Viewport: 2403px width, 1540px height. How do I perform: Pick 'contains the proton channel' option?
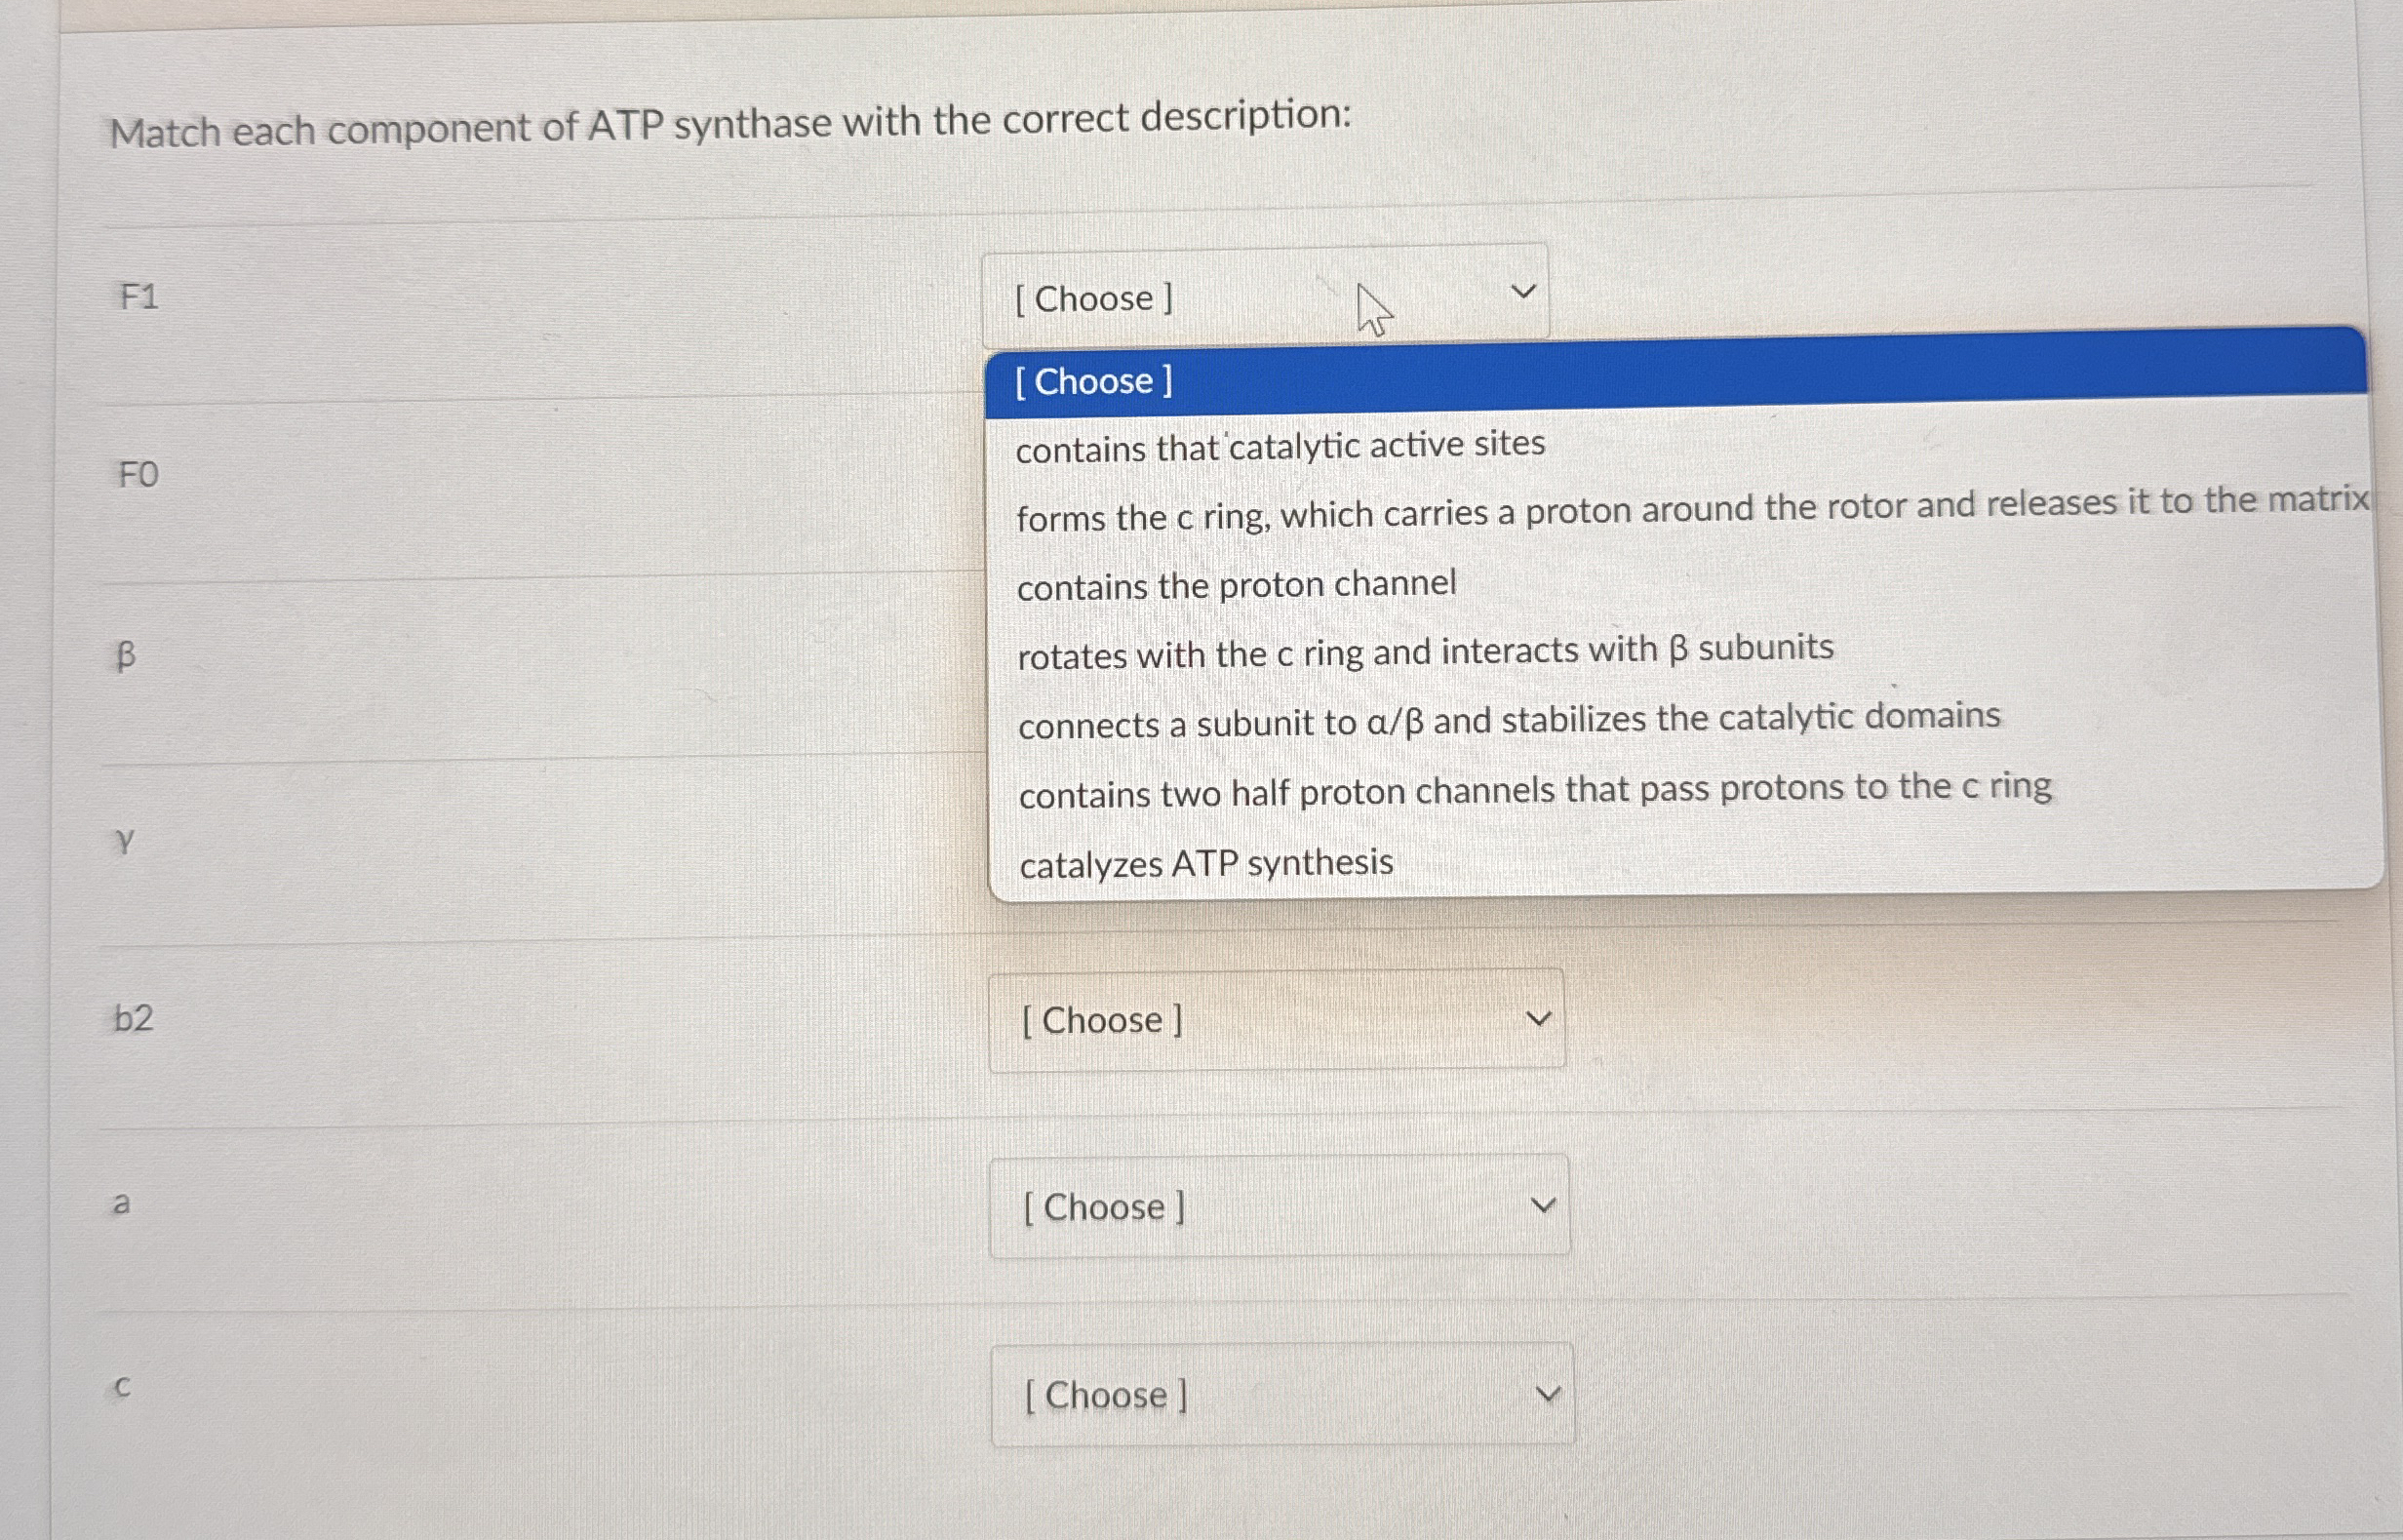tap(1236, 584)
